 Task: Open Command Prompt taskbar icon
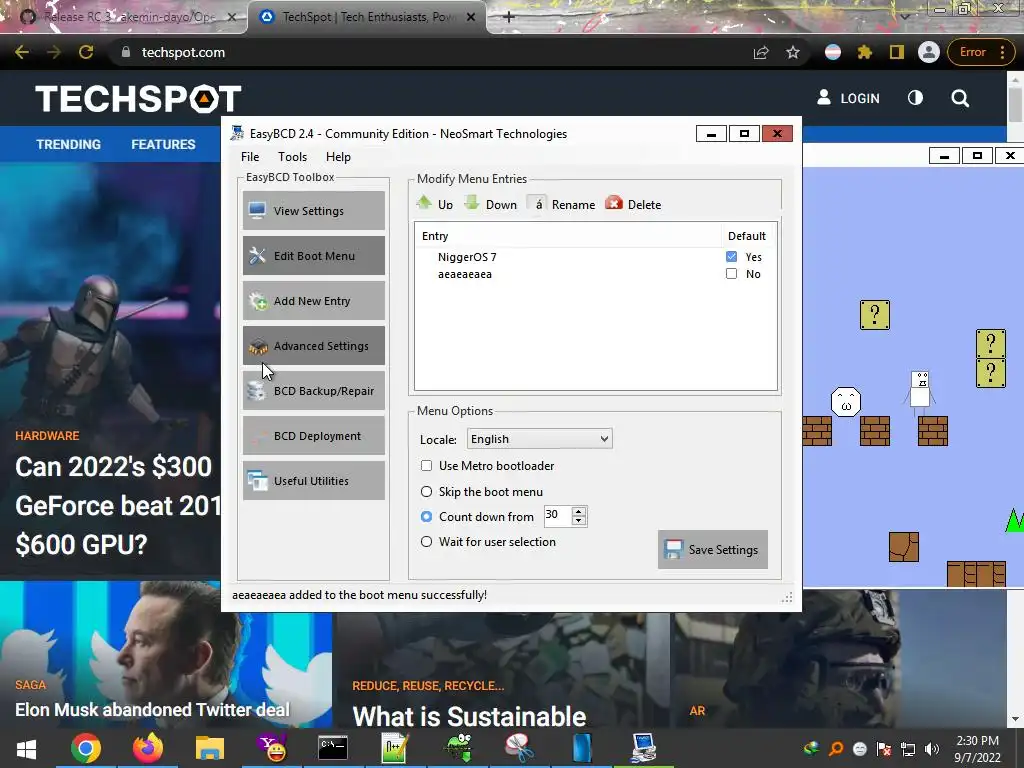333,748
